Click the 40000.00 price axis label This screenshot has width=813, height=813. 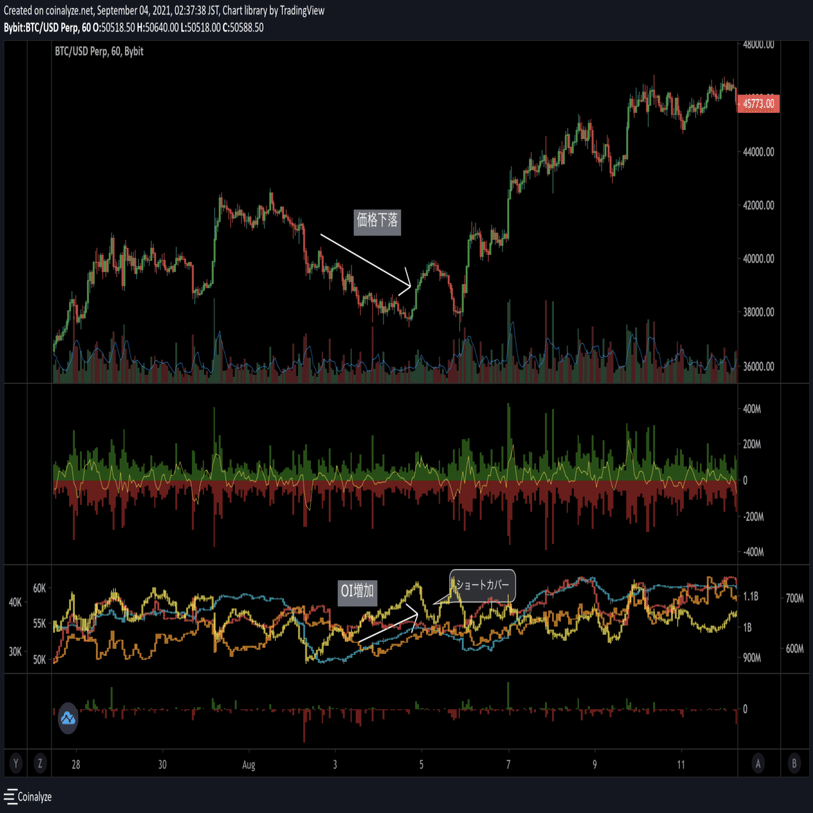point(759,259)
